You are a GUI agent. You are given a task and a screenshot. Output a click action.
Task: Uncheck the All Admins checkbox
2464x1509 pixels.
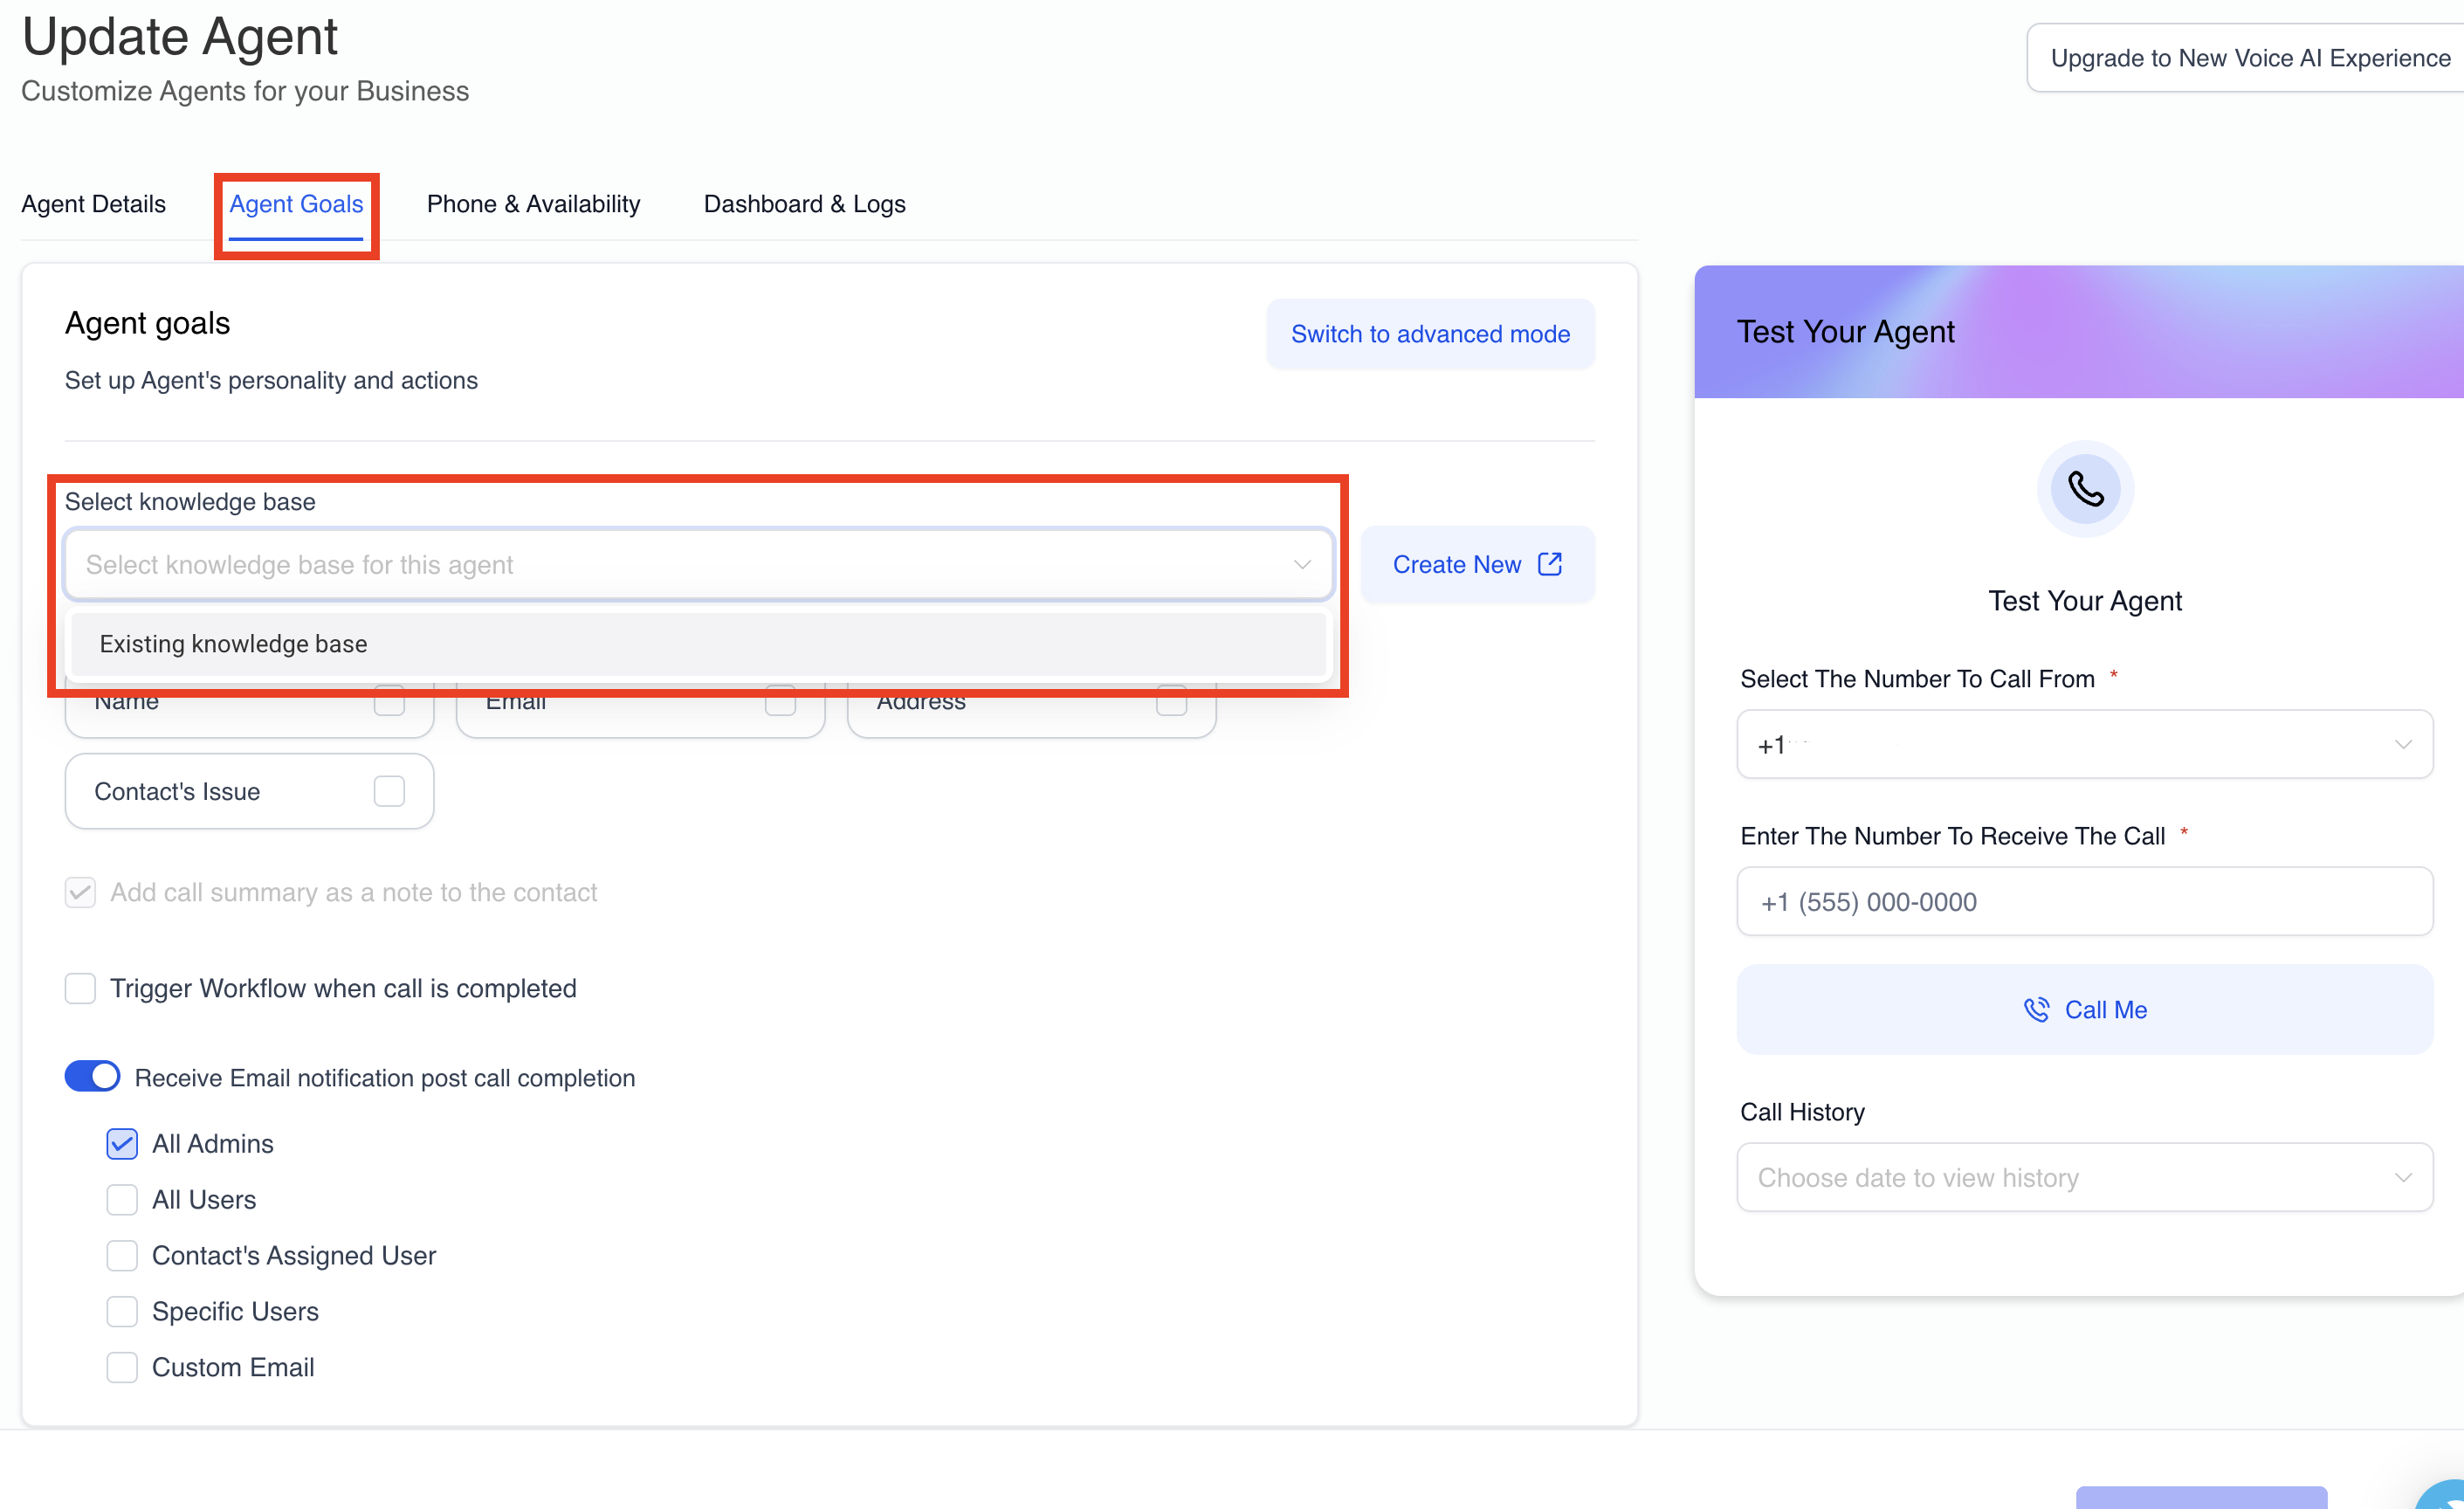click(x=122, y=1143)
